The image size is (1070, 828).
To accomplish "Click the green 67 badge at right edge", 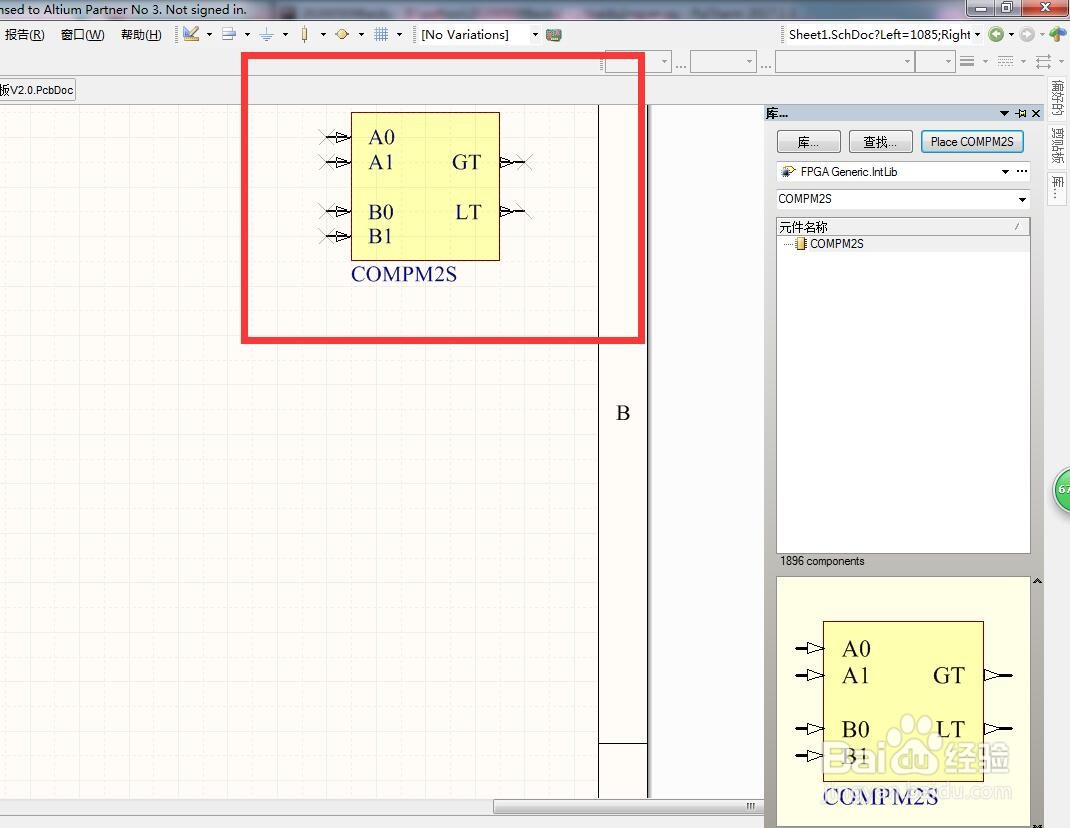I will coord(1062,489).
